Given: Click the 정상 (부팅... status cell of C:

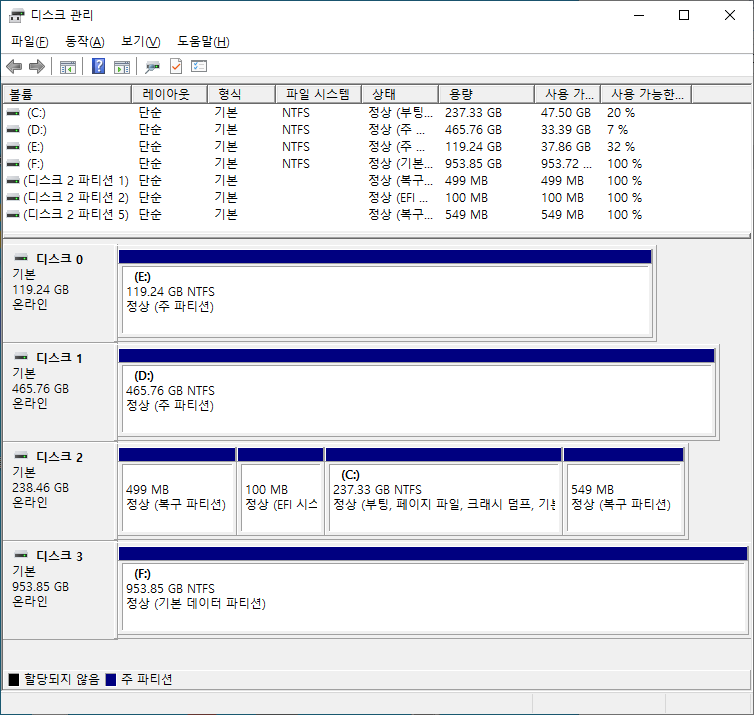Looking at the screenshot, I should coord(401,113).
